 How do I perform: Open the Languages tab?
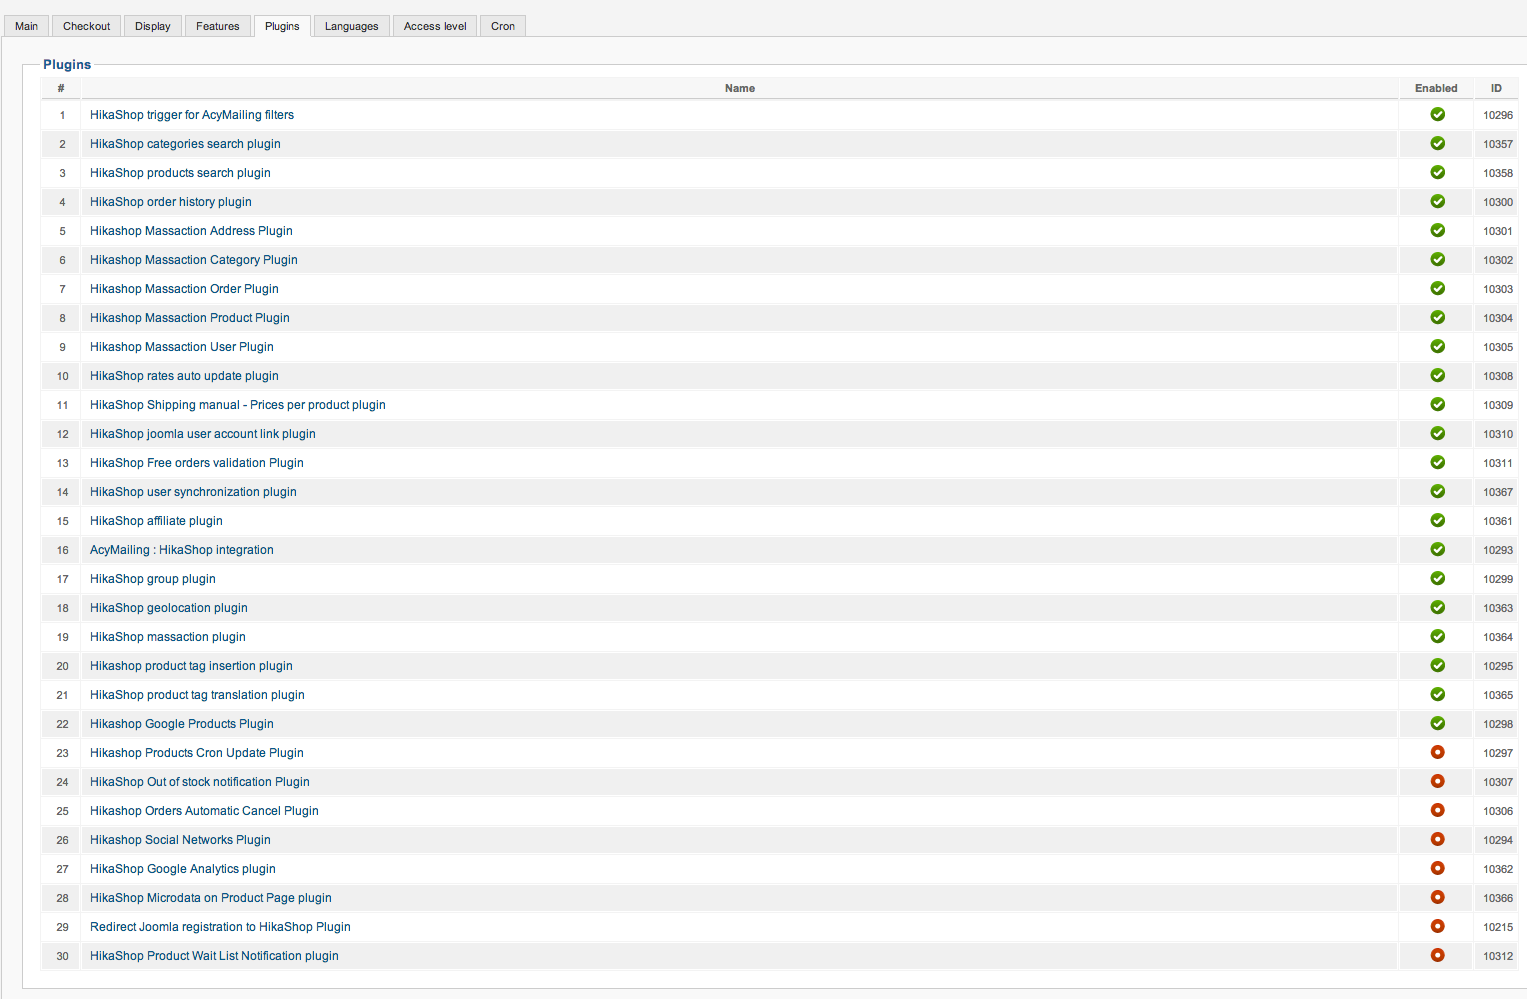352,26
